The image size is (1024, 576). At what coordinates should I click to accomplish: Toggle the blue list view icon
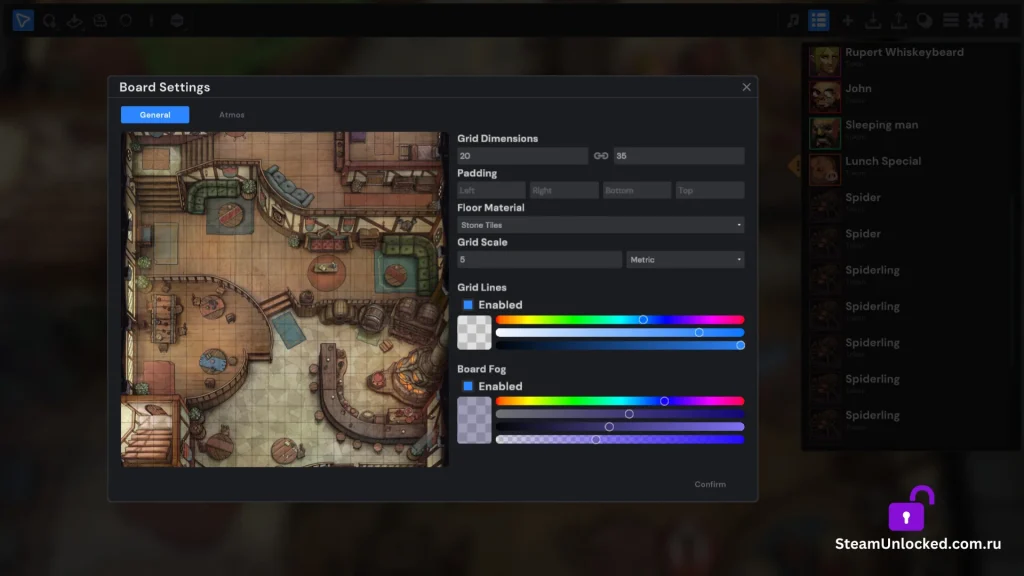click(818, 20)
